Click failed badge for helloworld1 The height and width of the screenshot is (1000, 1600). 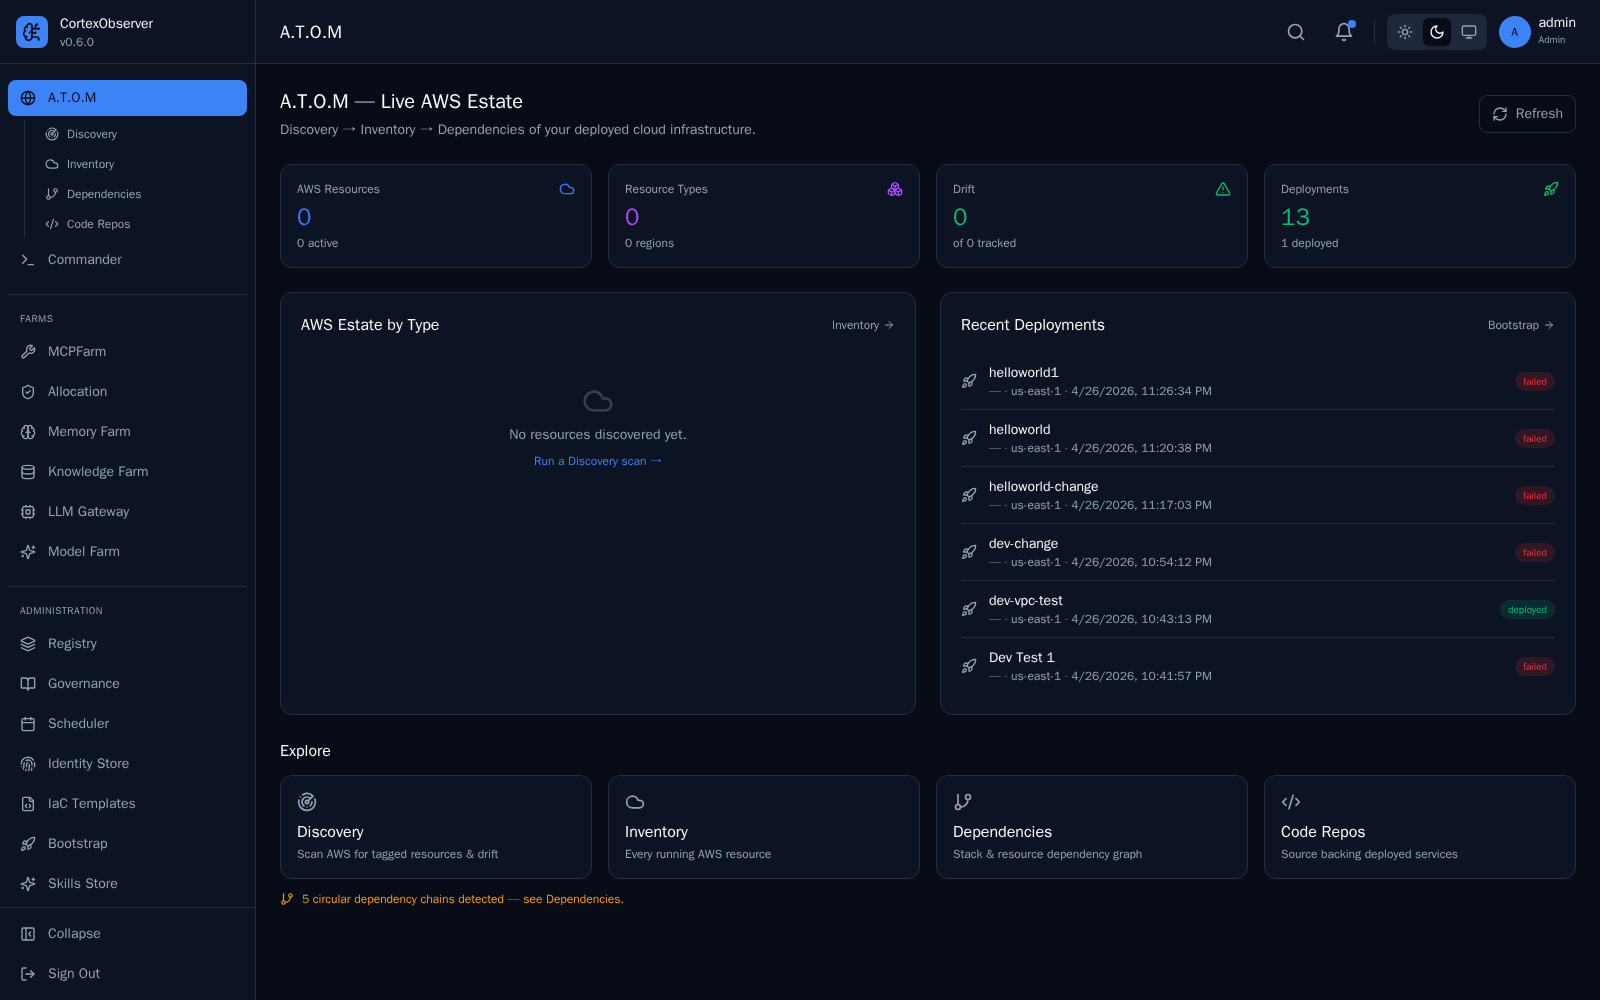coord(1535,382)
